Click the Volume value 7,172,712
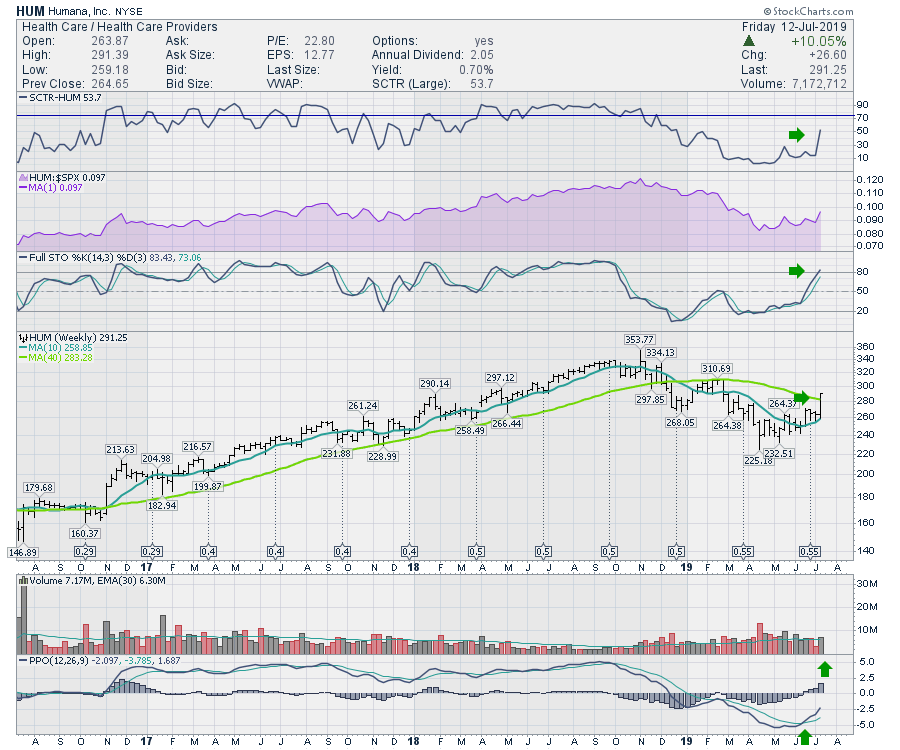Image resolution: width=900 pixels, height=750 pixels. pos(819,84)
